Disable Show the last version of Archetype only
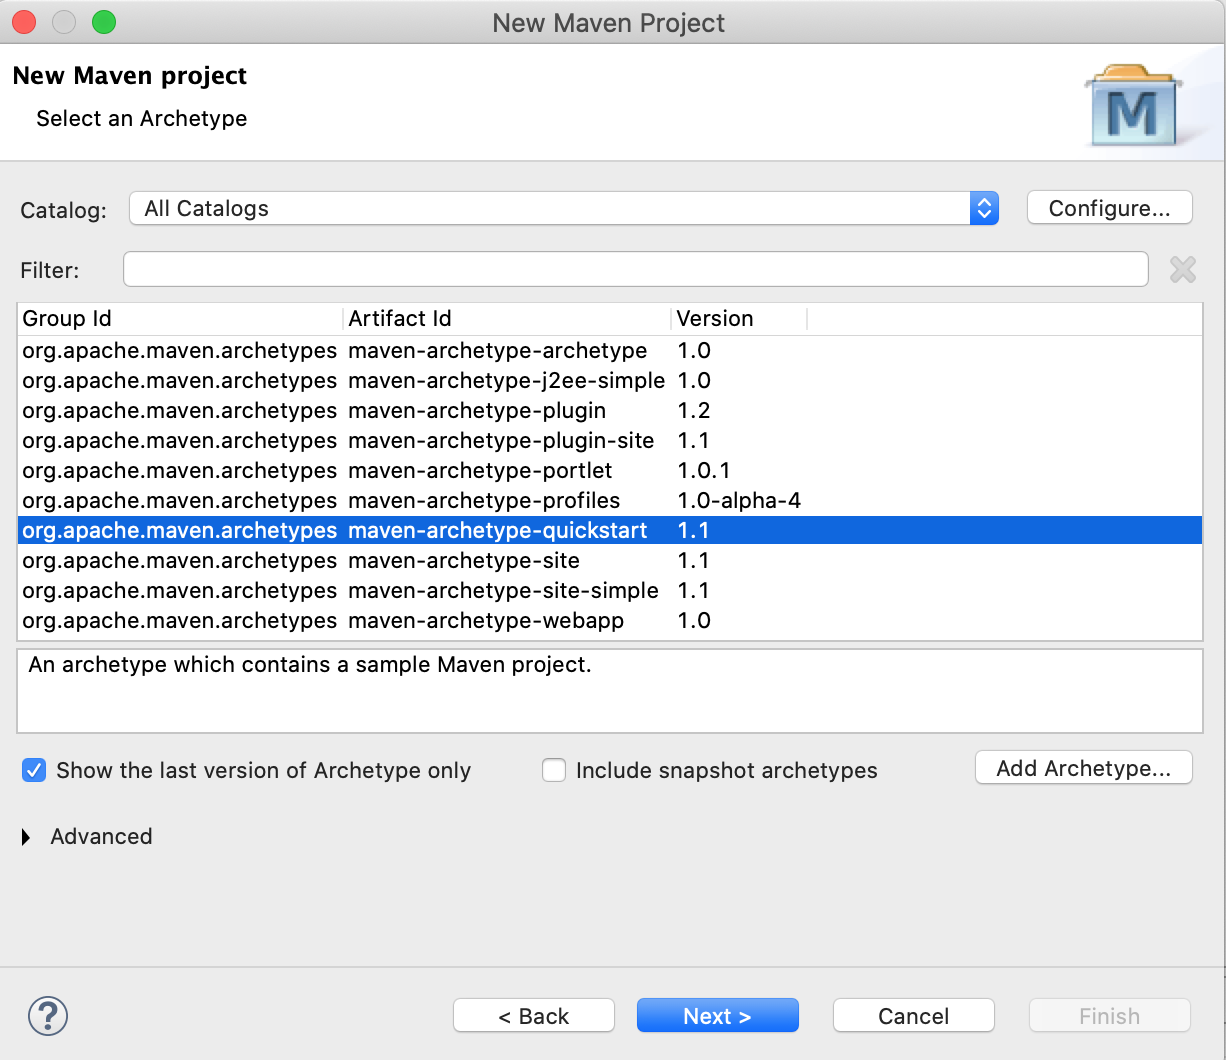The height and width of the screenshot is (1060, 1226). click(33, 770)
